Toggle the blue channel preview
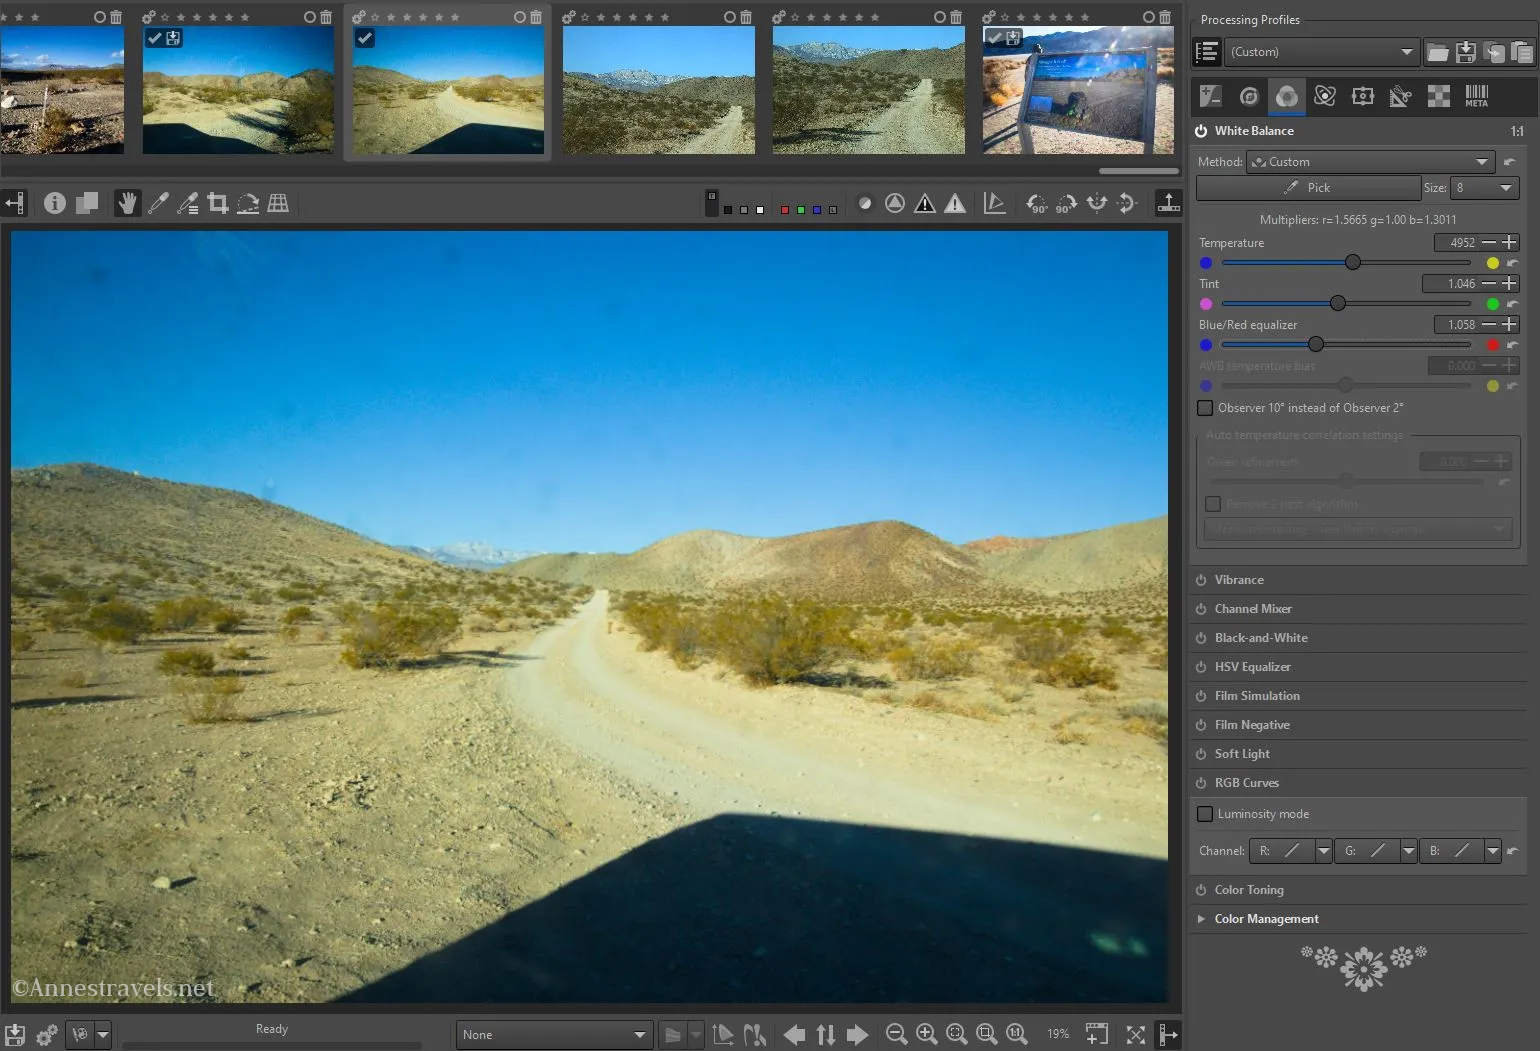Viewport: 1540px width, 1051px height. tap(817, 210)
